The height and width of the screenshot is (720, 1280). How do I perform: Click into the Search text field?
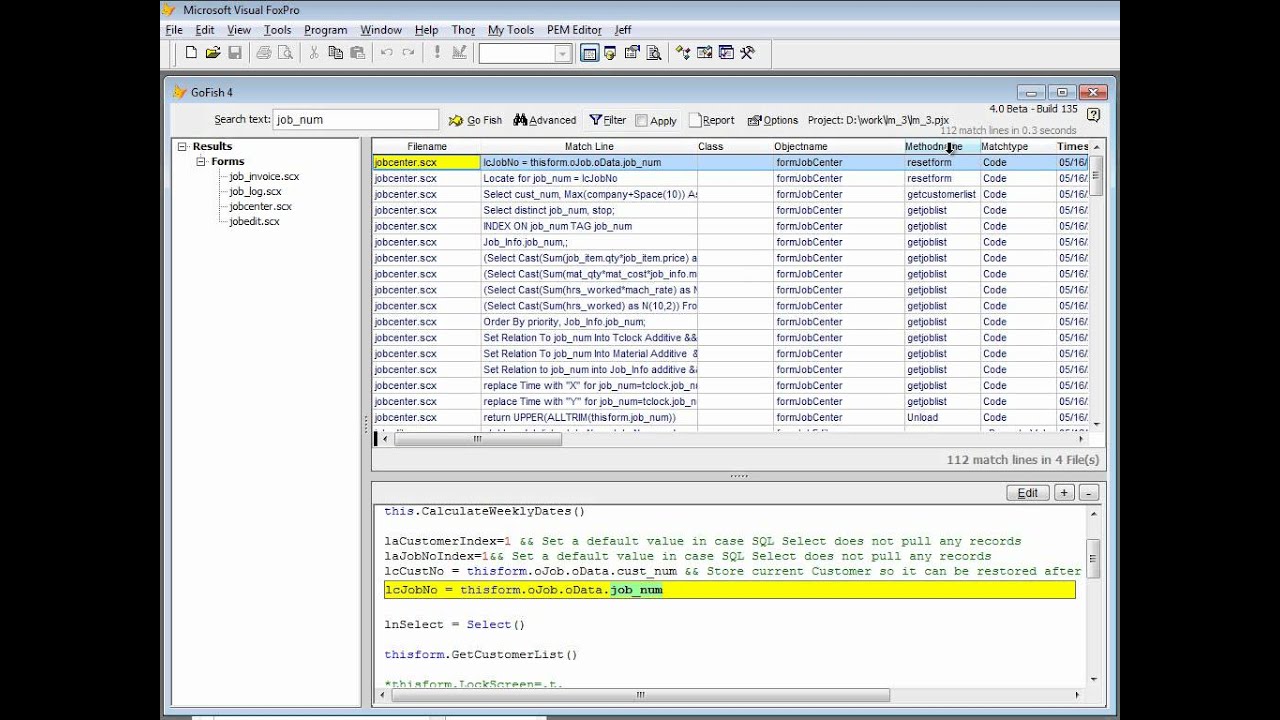(x=355, y=119)
